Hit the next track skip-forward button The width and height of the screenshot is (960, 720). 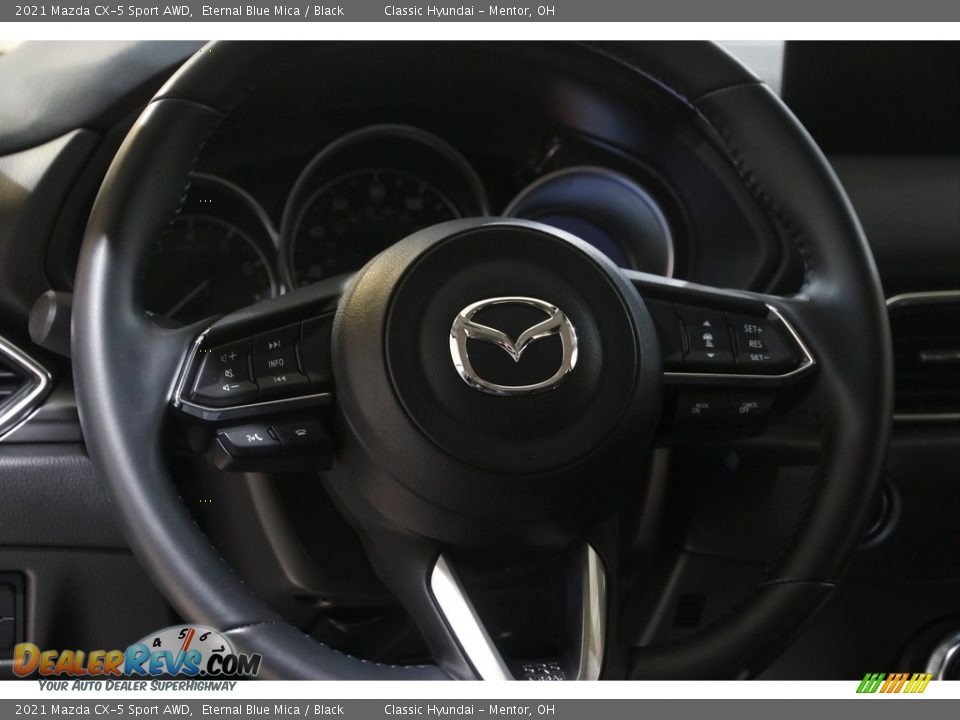click(x=274, y=345)
